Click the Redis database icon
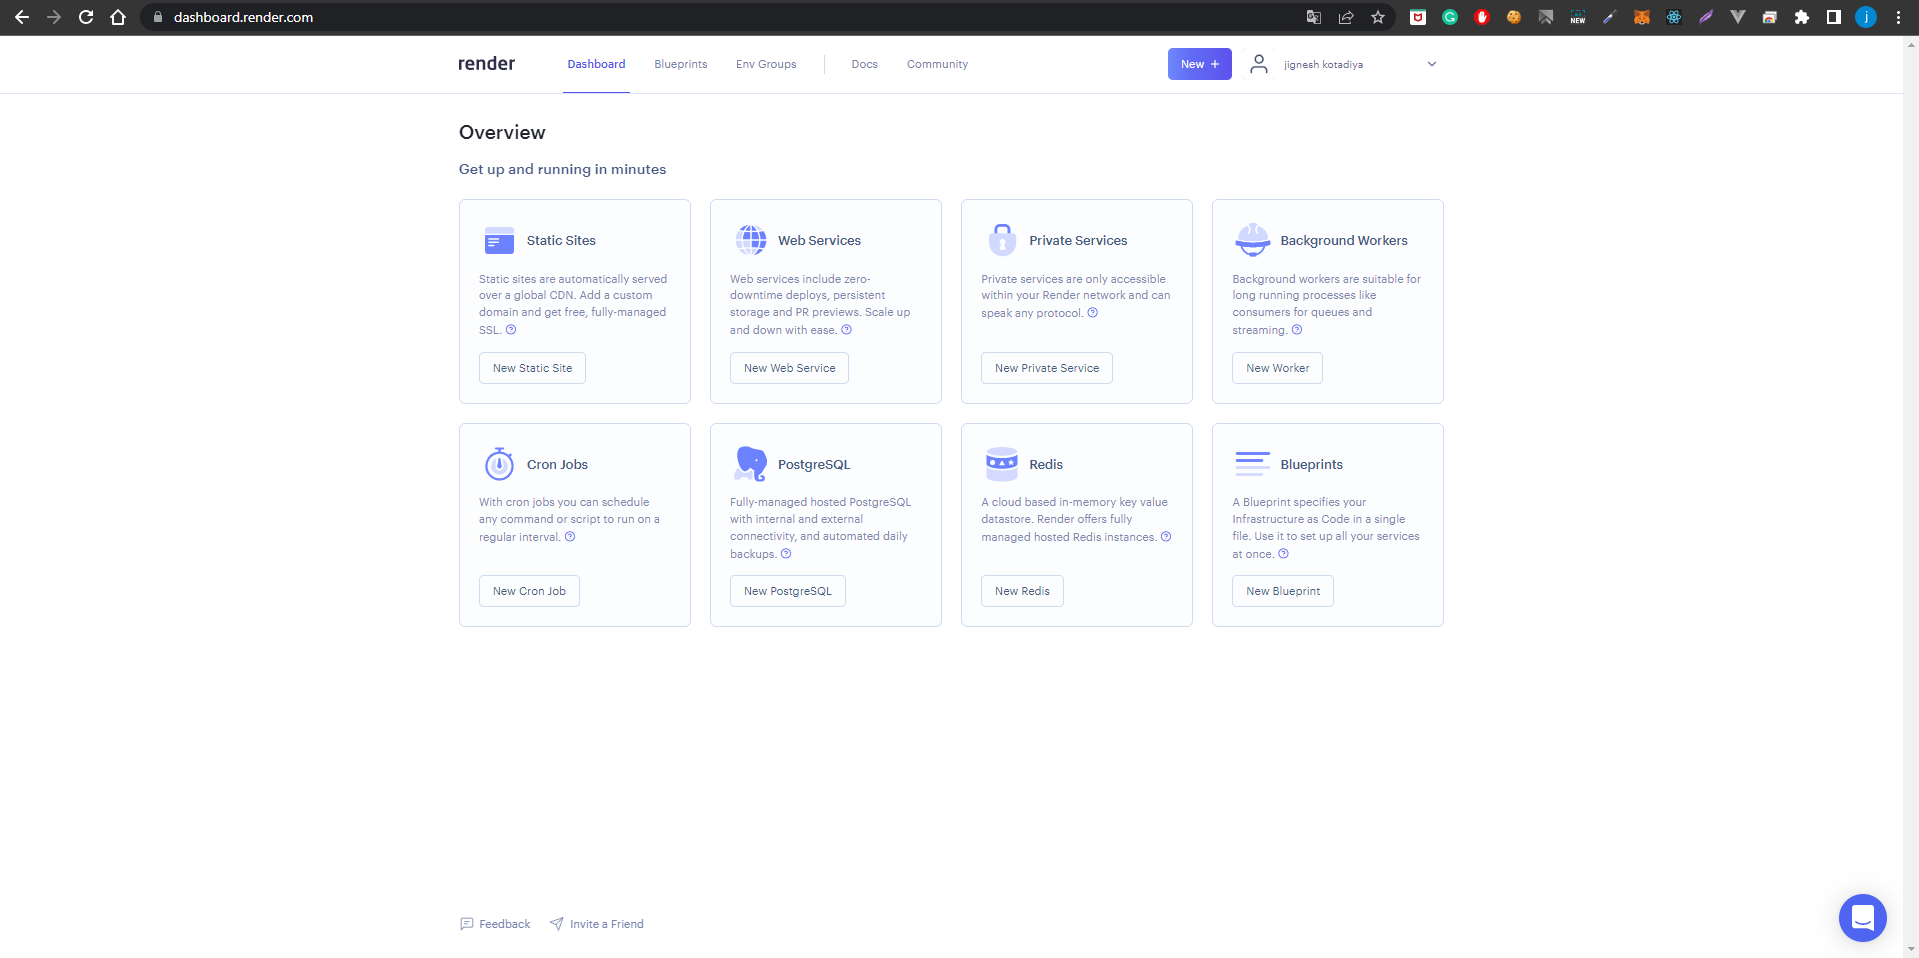Viewport: 1919px width, 958px height. pyautogui.click(x=1002, y=464)
